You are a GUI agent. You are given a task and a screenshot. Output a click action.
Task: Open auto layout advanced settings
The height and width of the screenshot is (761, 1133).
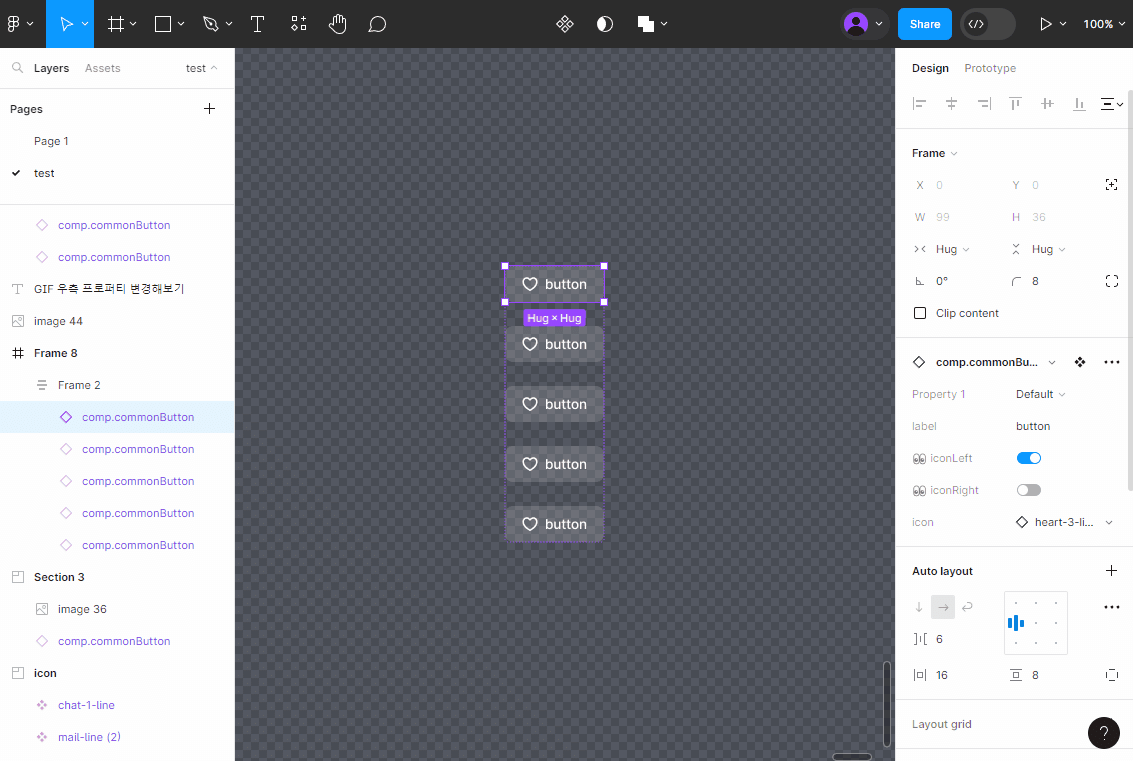(x=1111, y=607)
